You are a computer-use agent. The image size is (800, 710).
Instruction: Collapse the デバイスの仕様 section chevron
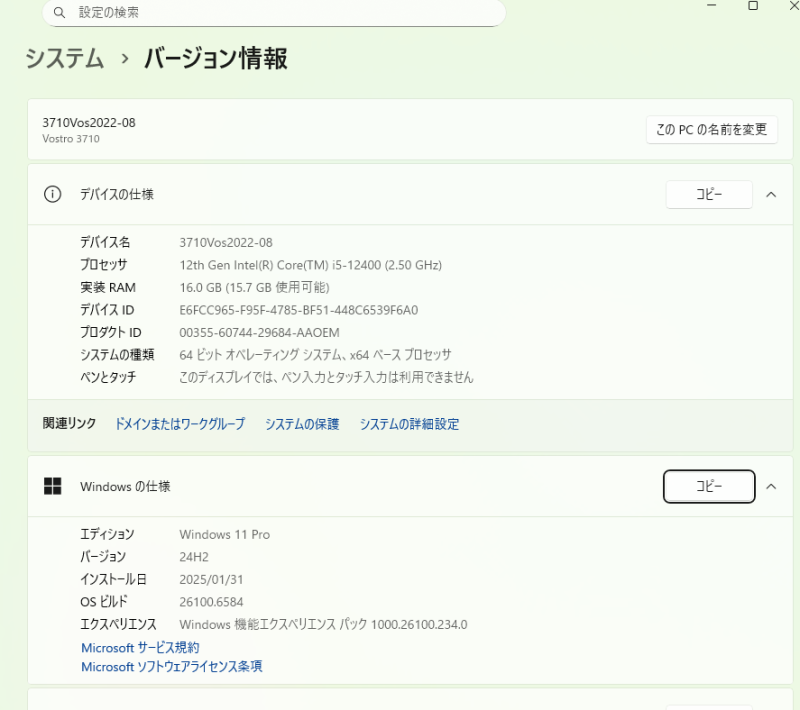(771, 194)
